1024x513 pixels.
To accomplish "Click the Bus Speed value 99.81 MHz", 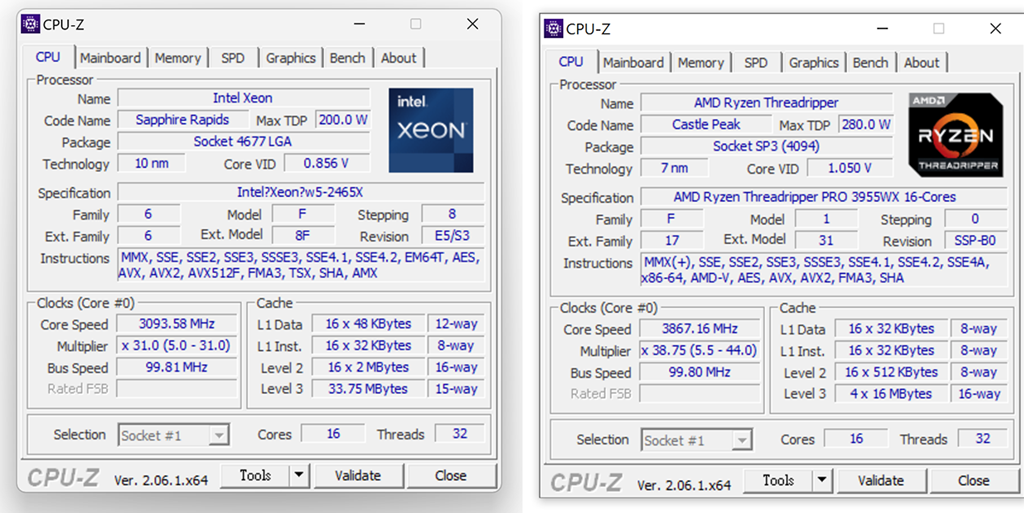I will 177,367.
